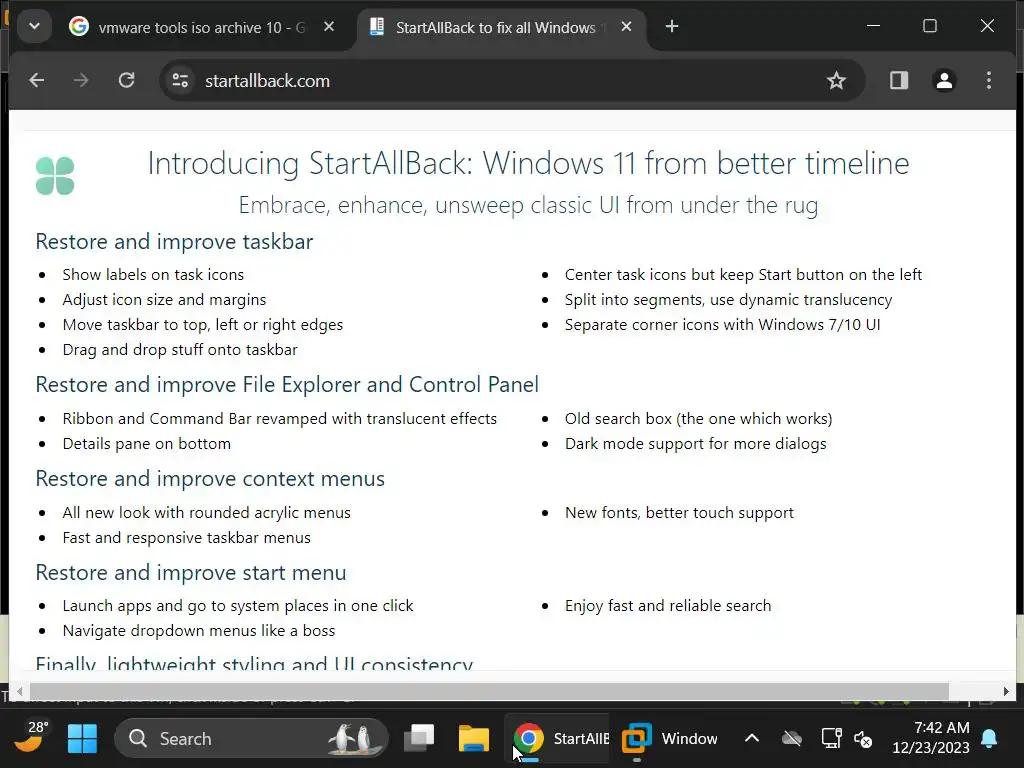
Task: Open Chrome three-dot menu
Action: (x=989, y=80)
